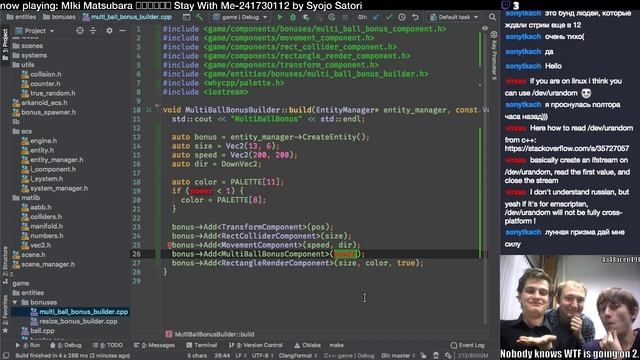Build project with the hammer icon
Image resolution: width=640 pixels, height=360 pixels.
[199, 17]
